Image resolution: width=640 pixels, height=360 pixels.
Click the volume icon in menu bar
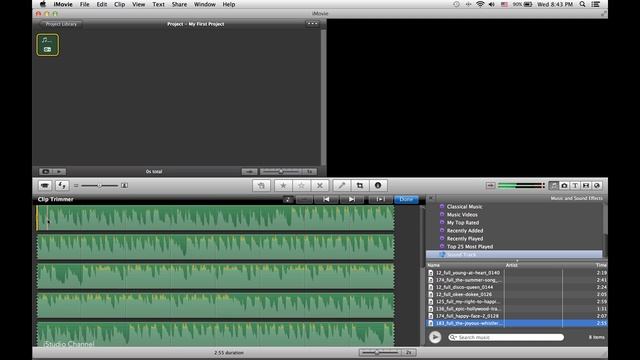click(492, 4)
